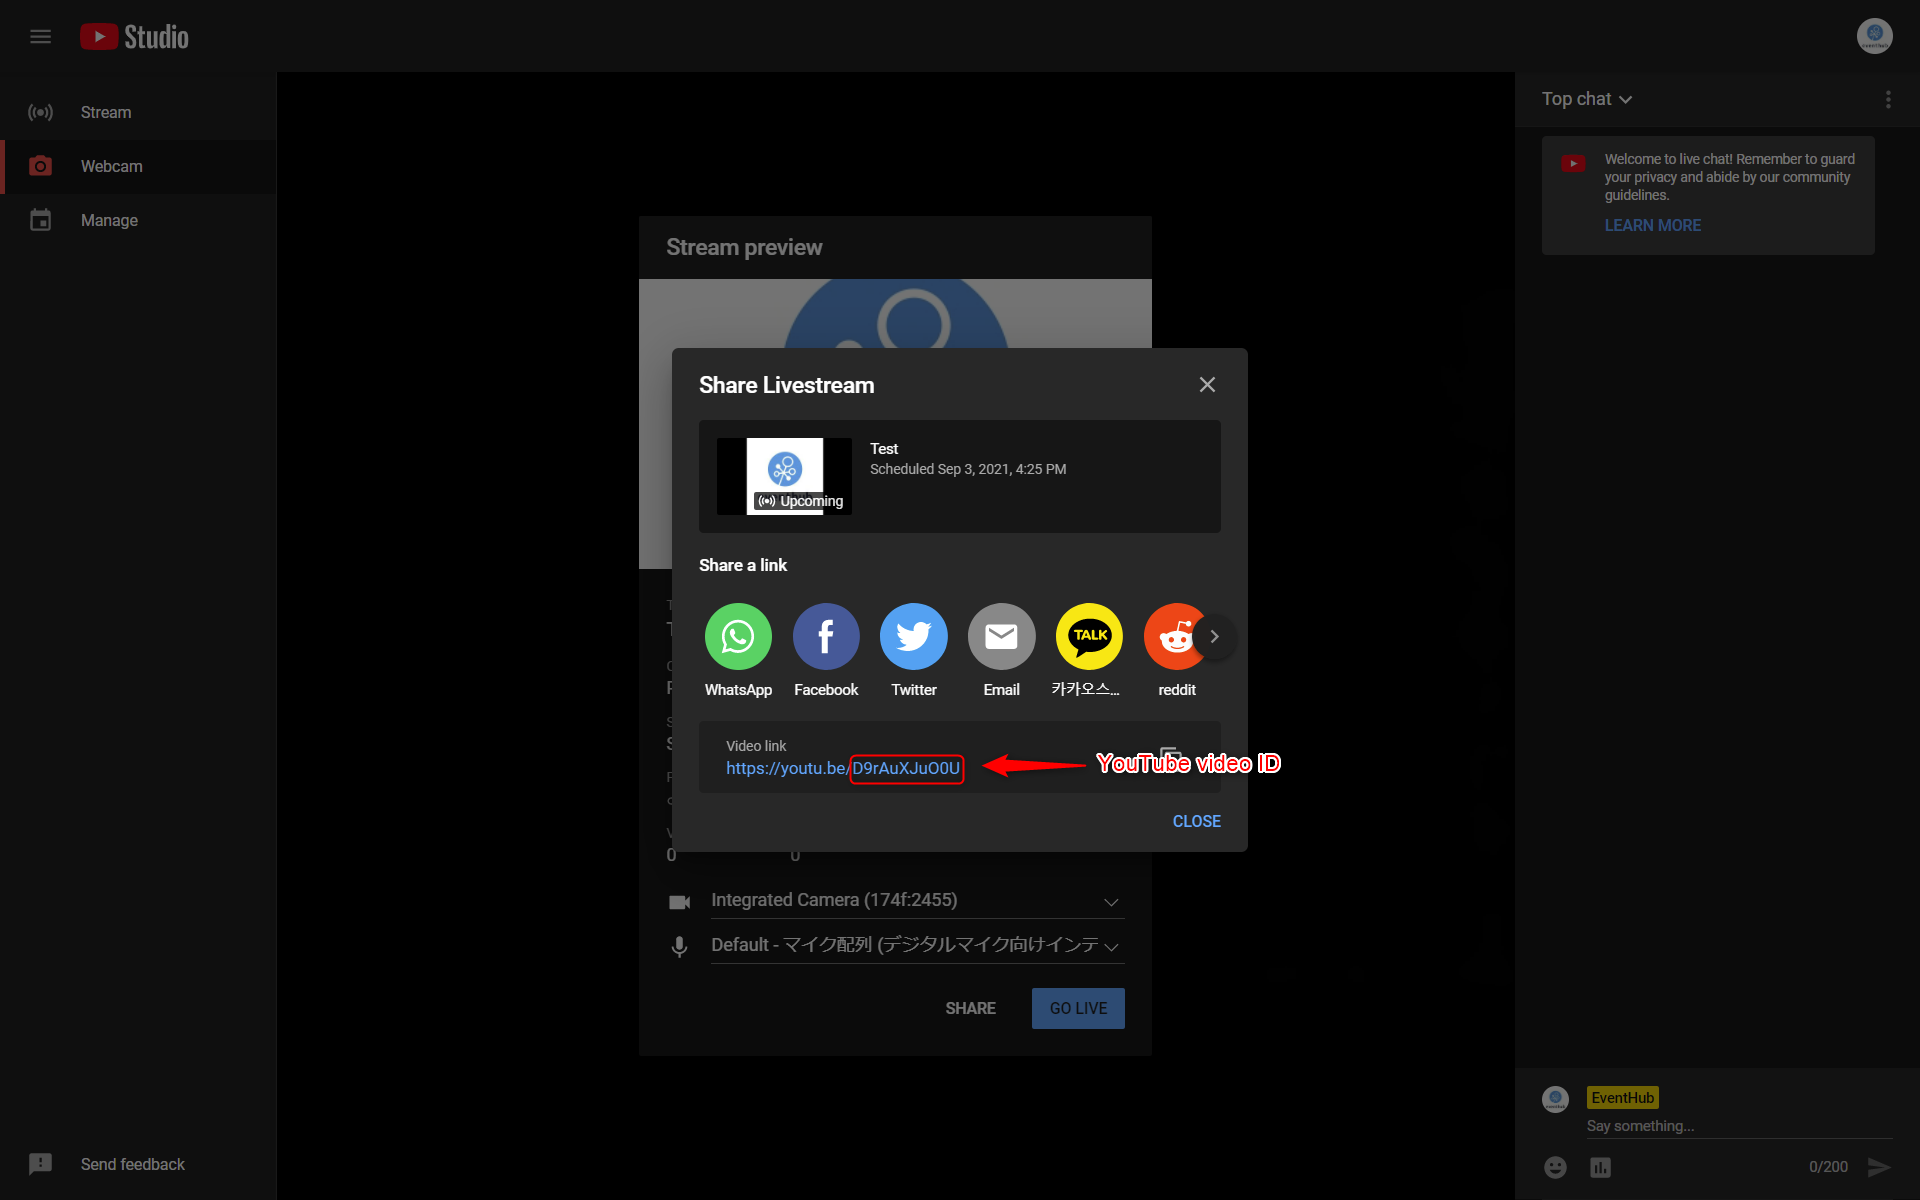Click the YouTube icon in chat welcome
The width and height of the screenshot is (1920, 1200).
coord(1573,163)
